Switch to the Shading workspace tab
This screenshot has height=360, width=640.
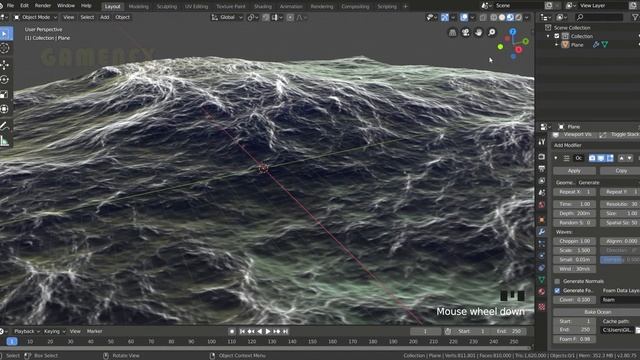263,7
